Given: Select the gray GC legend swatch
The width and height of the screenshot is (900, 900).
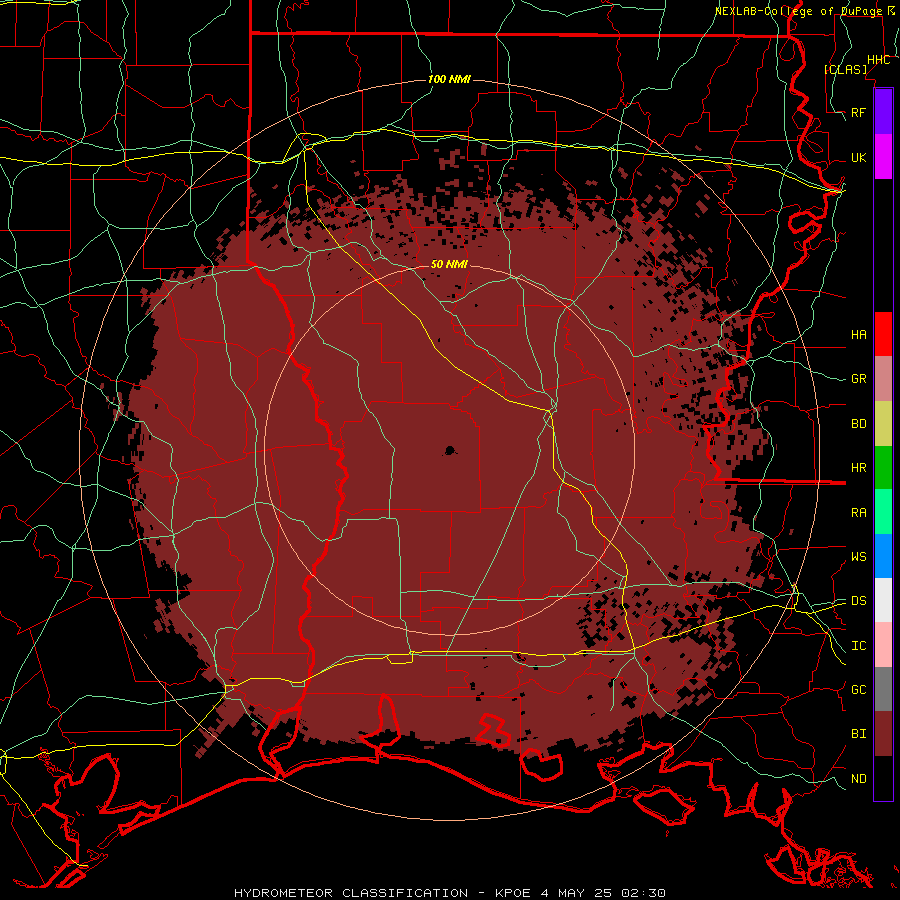Looking at the screenshot, I should coord(883,689).
